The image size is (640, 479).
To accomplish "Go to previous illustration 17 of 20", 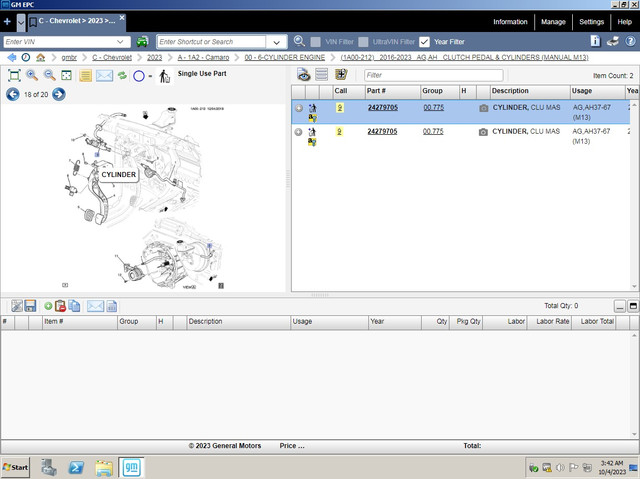I will pyautogui.click(x=13, y=94).
